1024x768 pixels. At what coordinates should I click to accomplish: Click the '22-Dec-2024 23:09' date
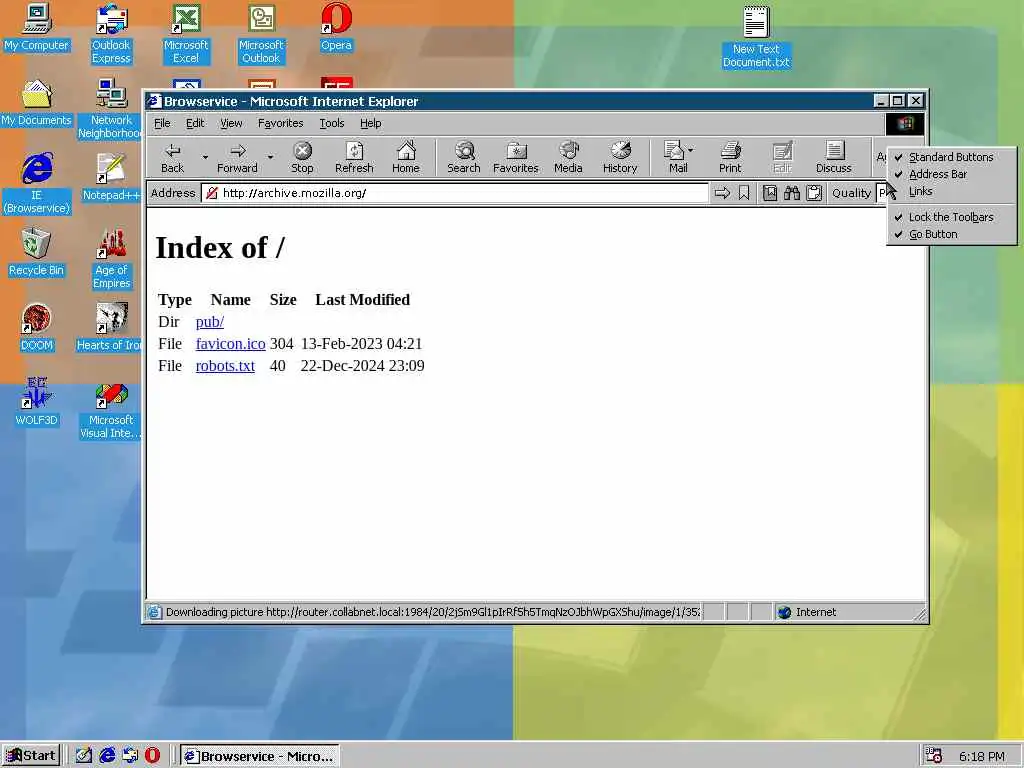(362, 366)
